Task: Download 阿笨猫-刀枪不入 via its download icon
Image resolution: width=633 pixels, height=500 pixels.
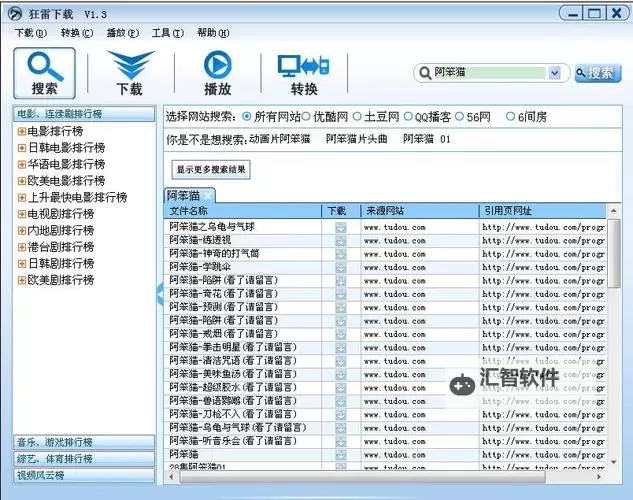Action: (x=341, y=414)
